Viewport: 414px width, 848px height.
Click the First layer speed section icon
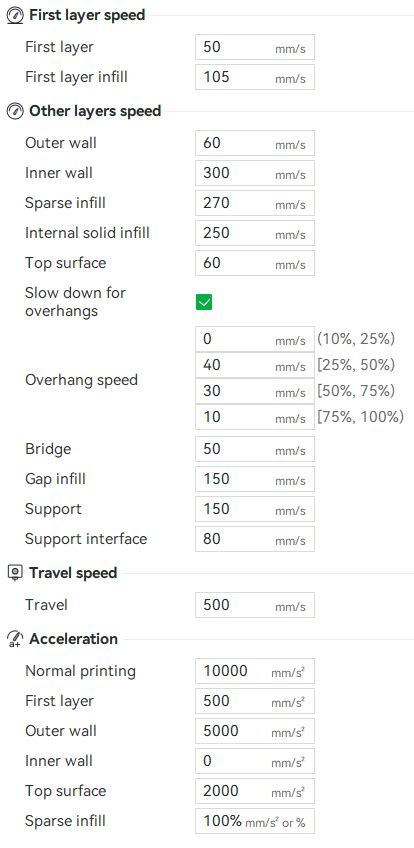pos(15,16)
